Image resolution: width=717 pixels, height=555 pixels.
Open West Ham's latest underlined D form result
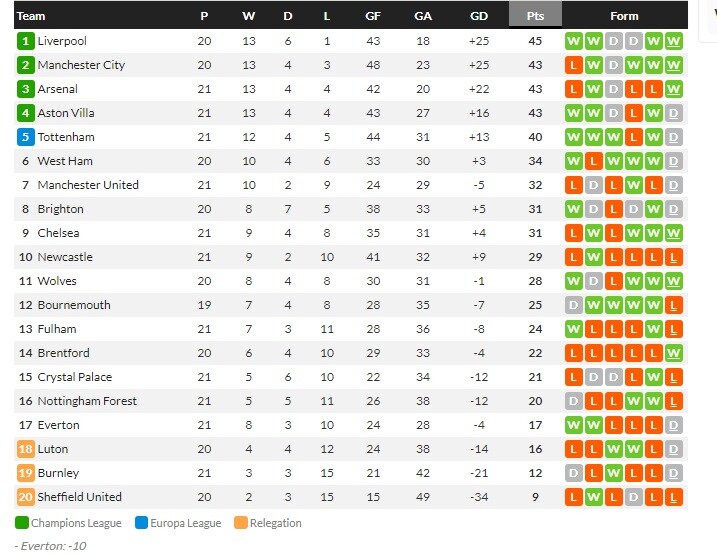tap(674, 161)
